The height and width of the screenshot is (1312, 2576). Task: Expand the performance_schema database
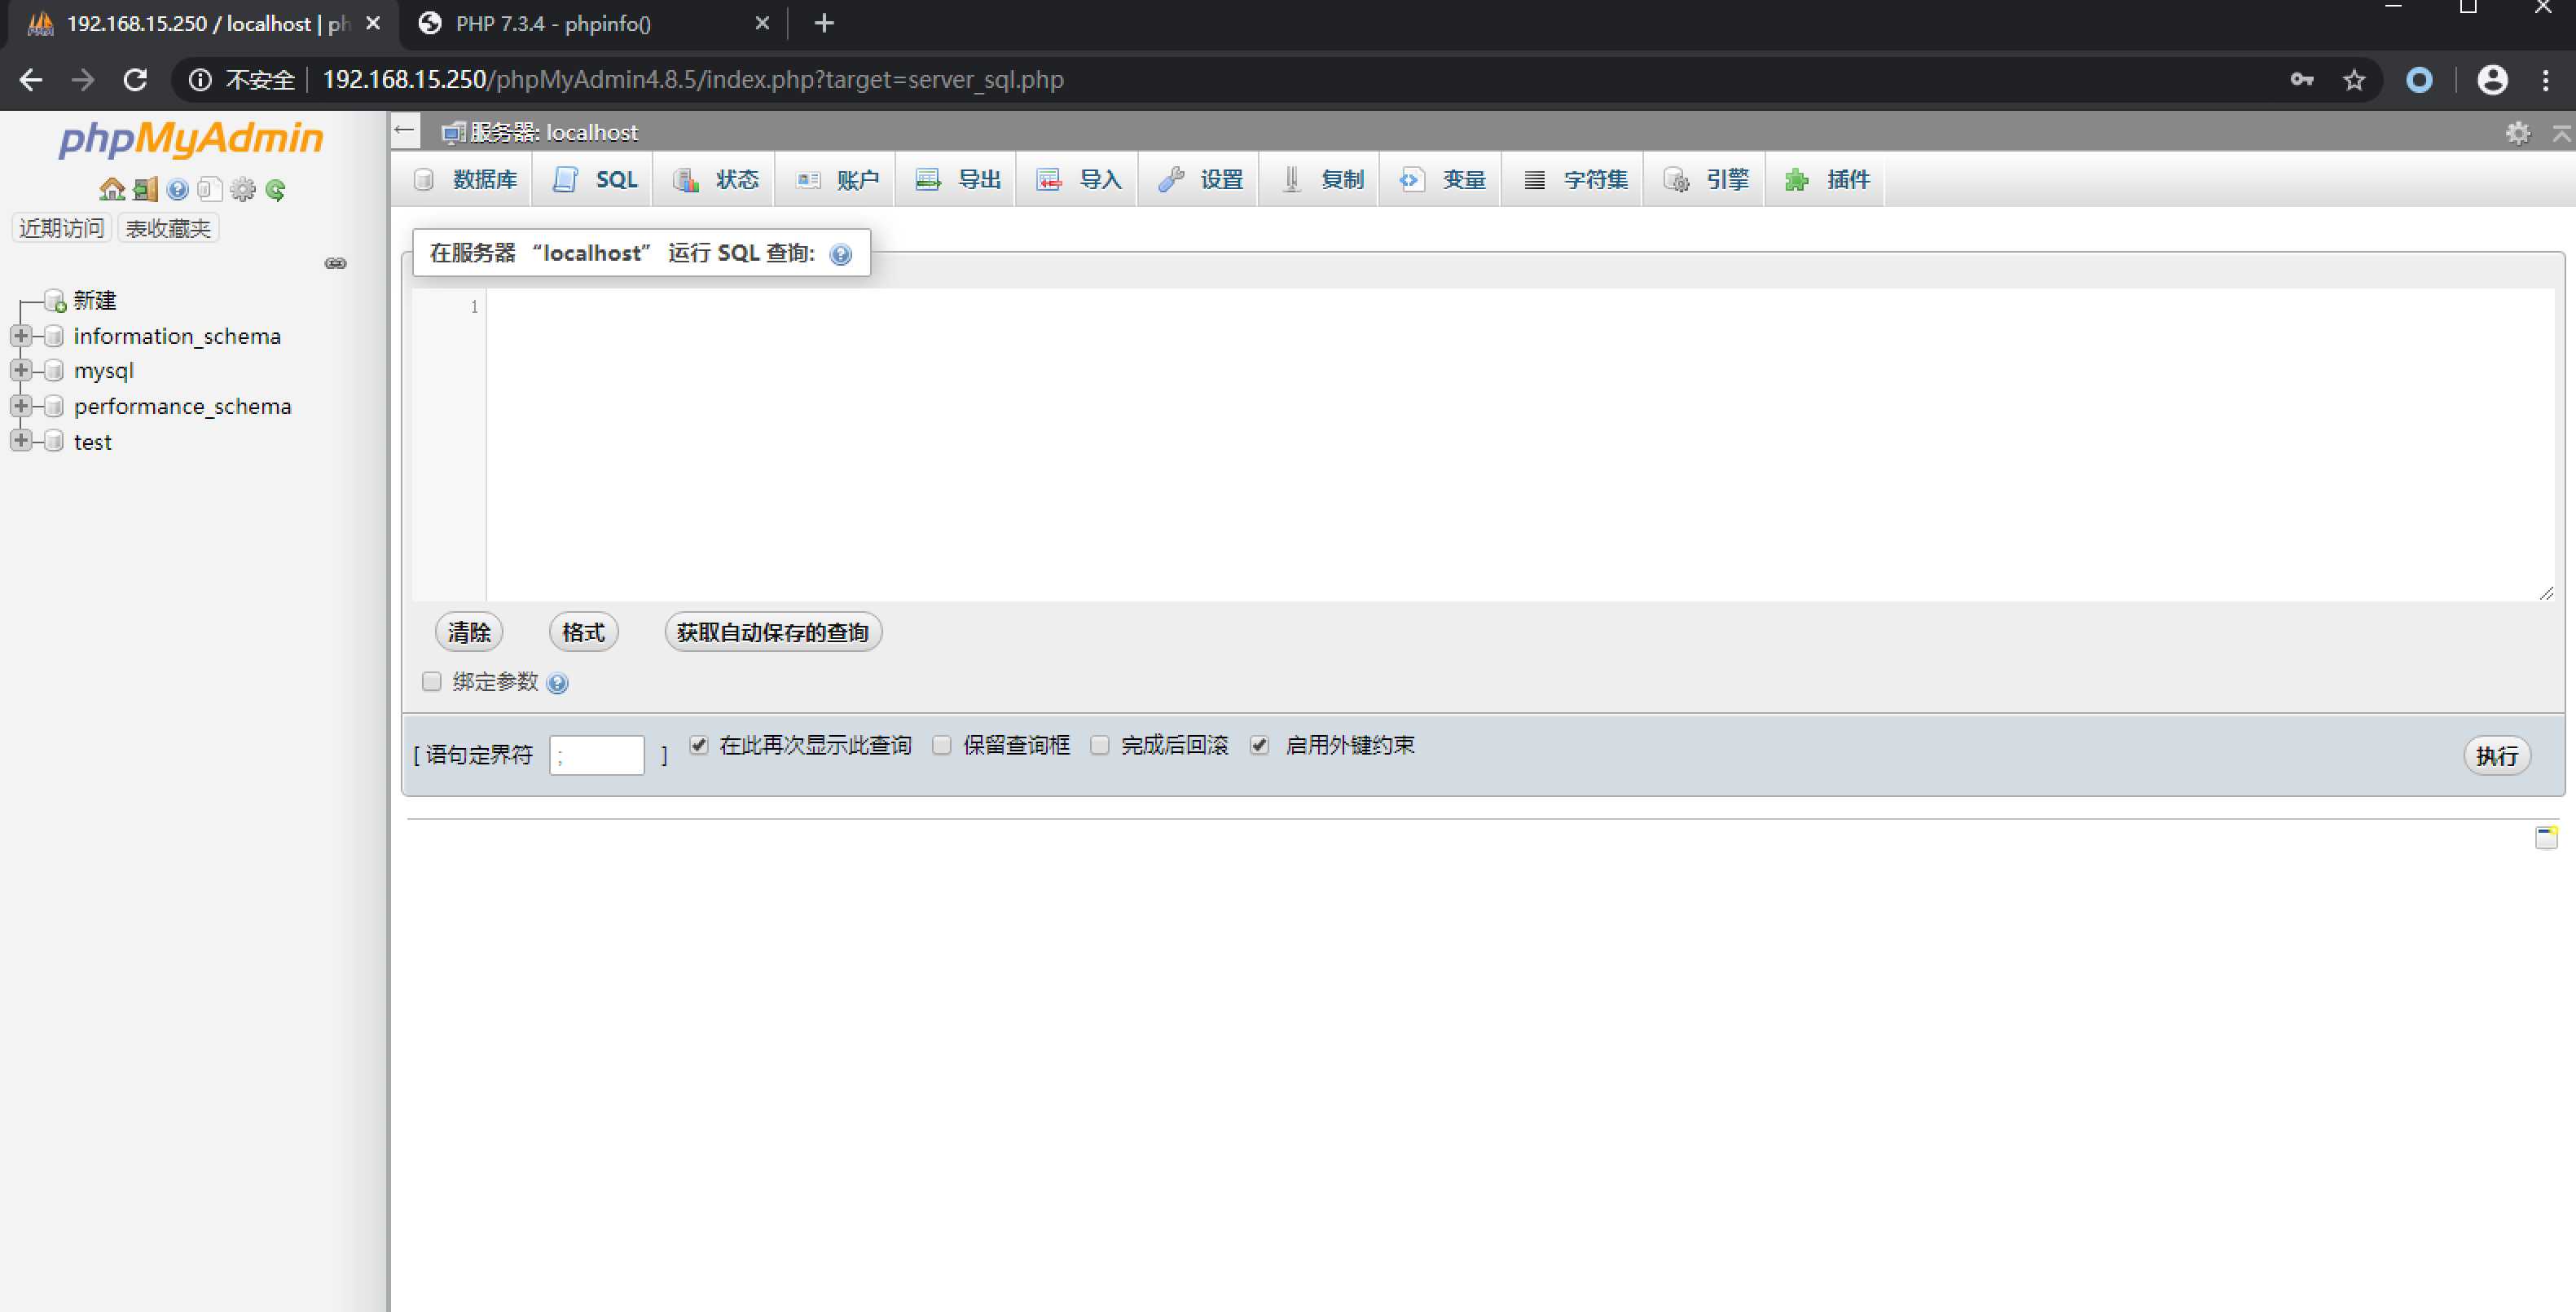[x=20, y=406]
